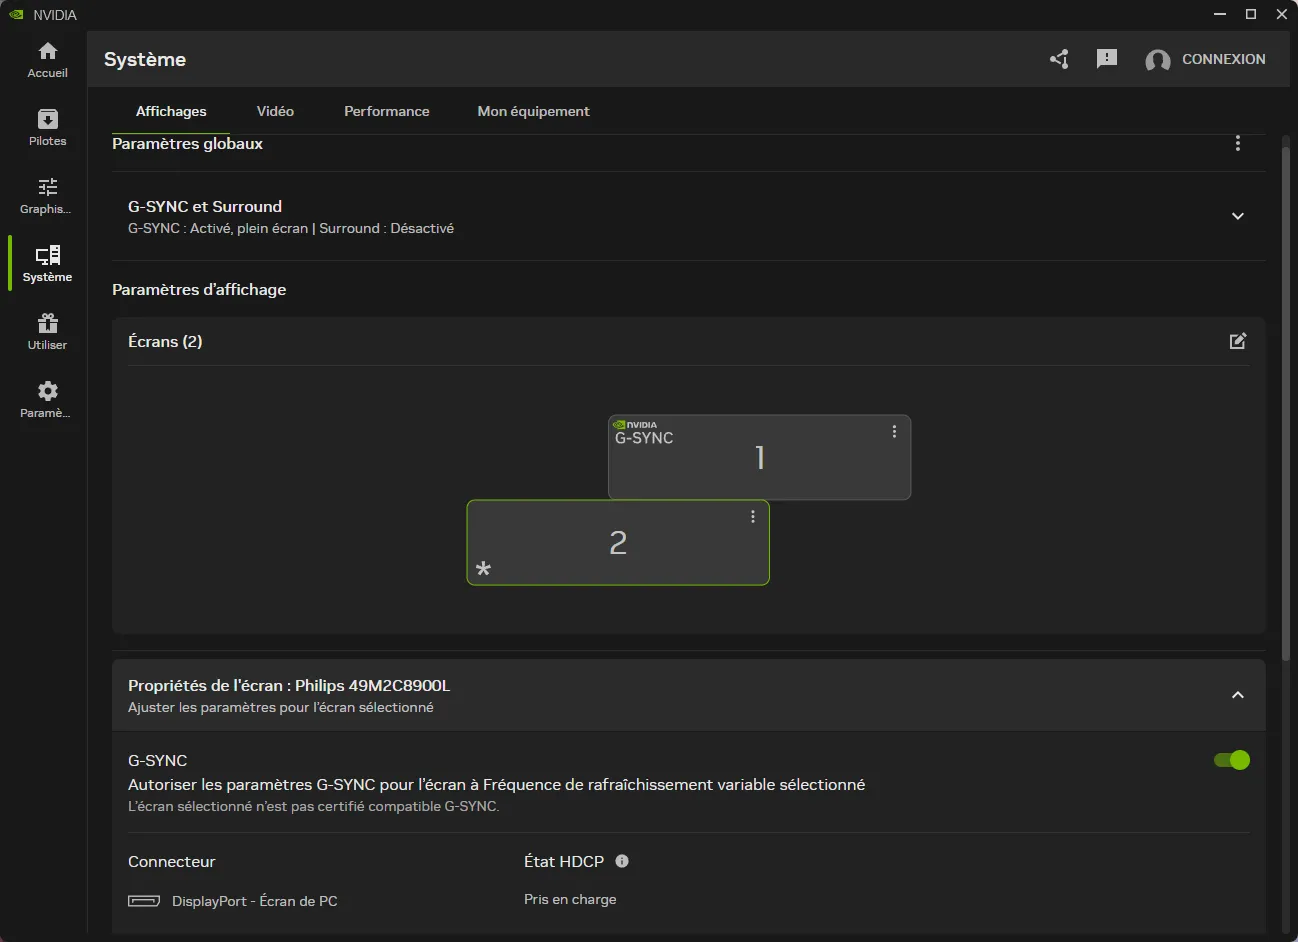Screen dimensions: 1298x942
Task: Open the Paramètres gear in sidebar
Action: pos(47,399)
